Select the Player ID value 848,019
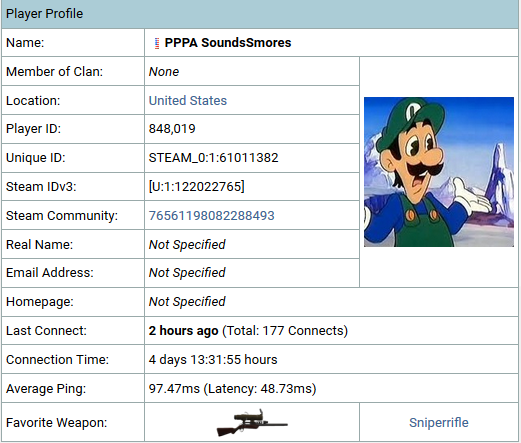The width and height of the screenshot is (521, 443). 172,129
